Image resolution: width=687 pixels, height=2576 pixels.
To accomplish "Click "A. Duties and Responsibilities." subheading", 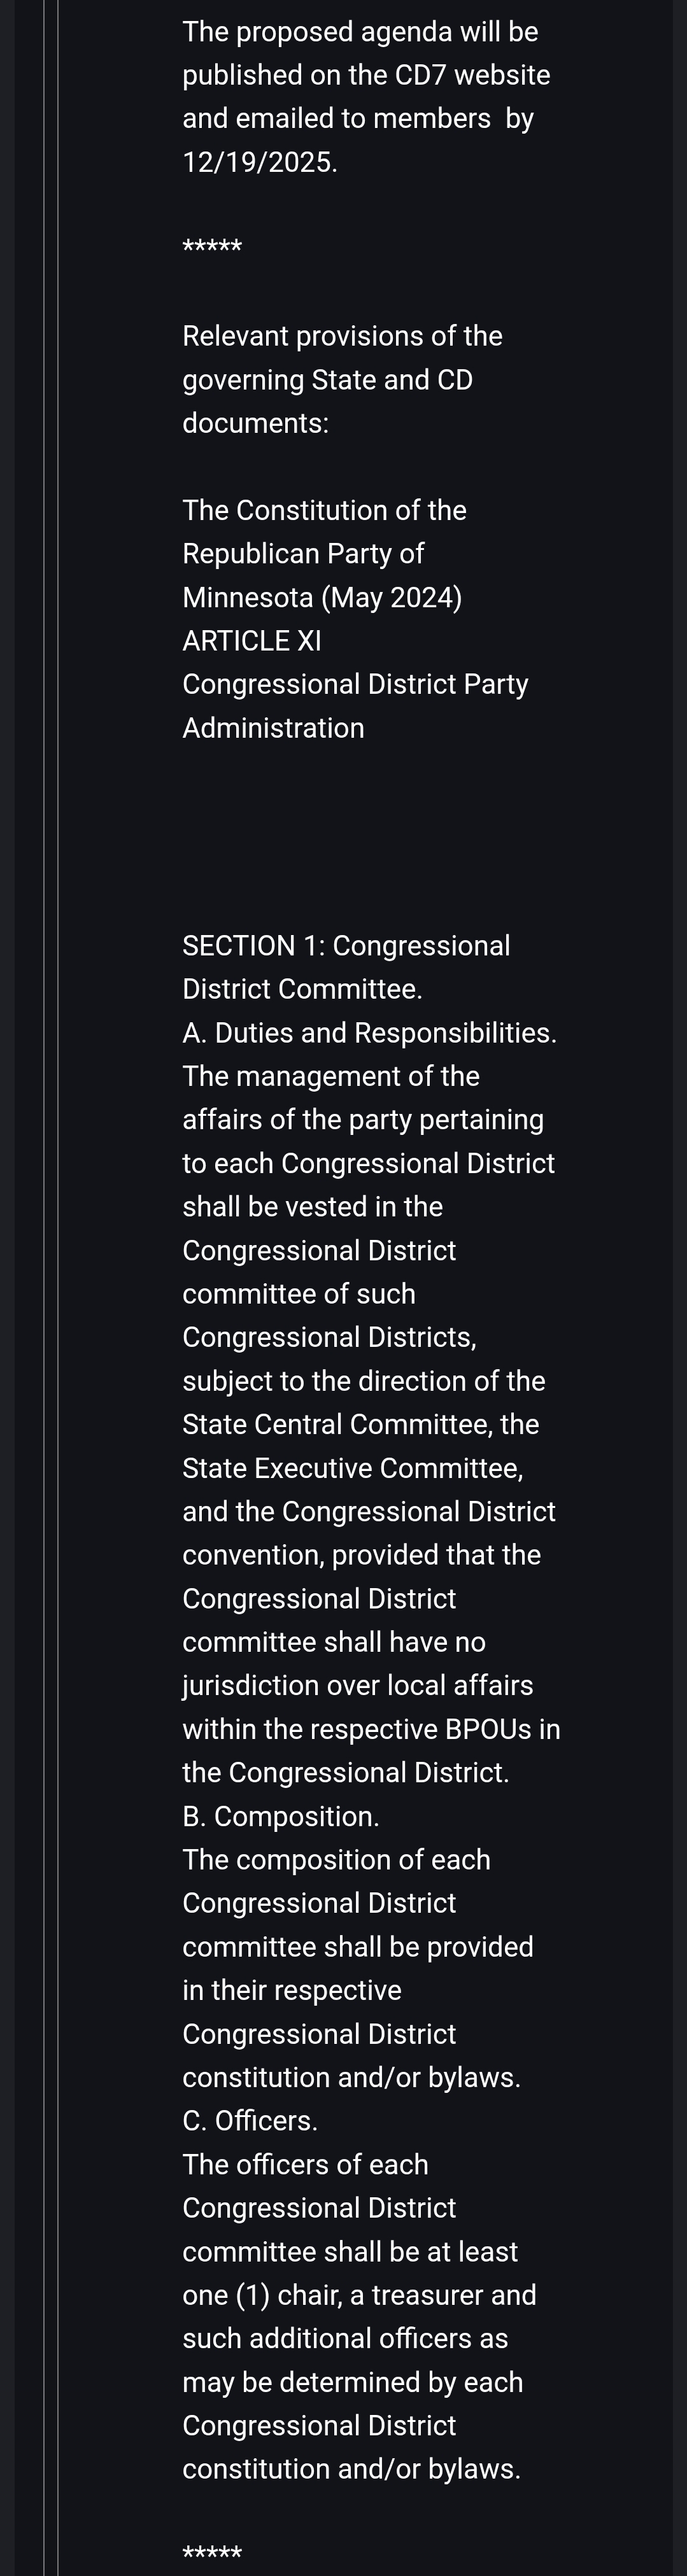I will click(369, 1032).
